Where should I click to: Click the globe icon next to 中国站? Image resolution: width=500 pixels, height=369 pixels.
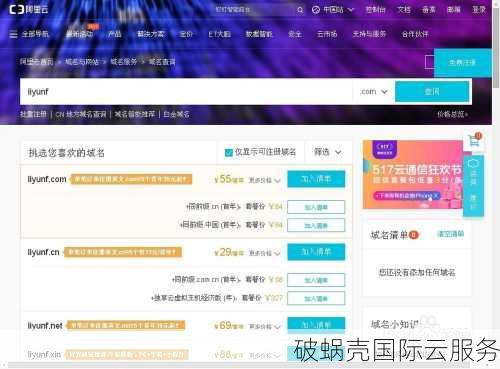point(316,10)
